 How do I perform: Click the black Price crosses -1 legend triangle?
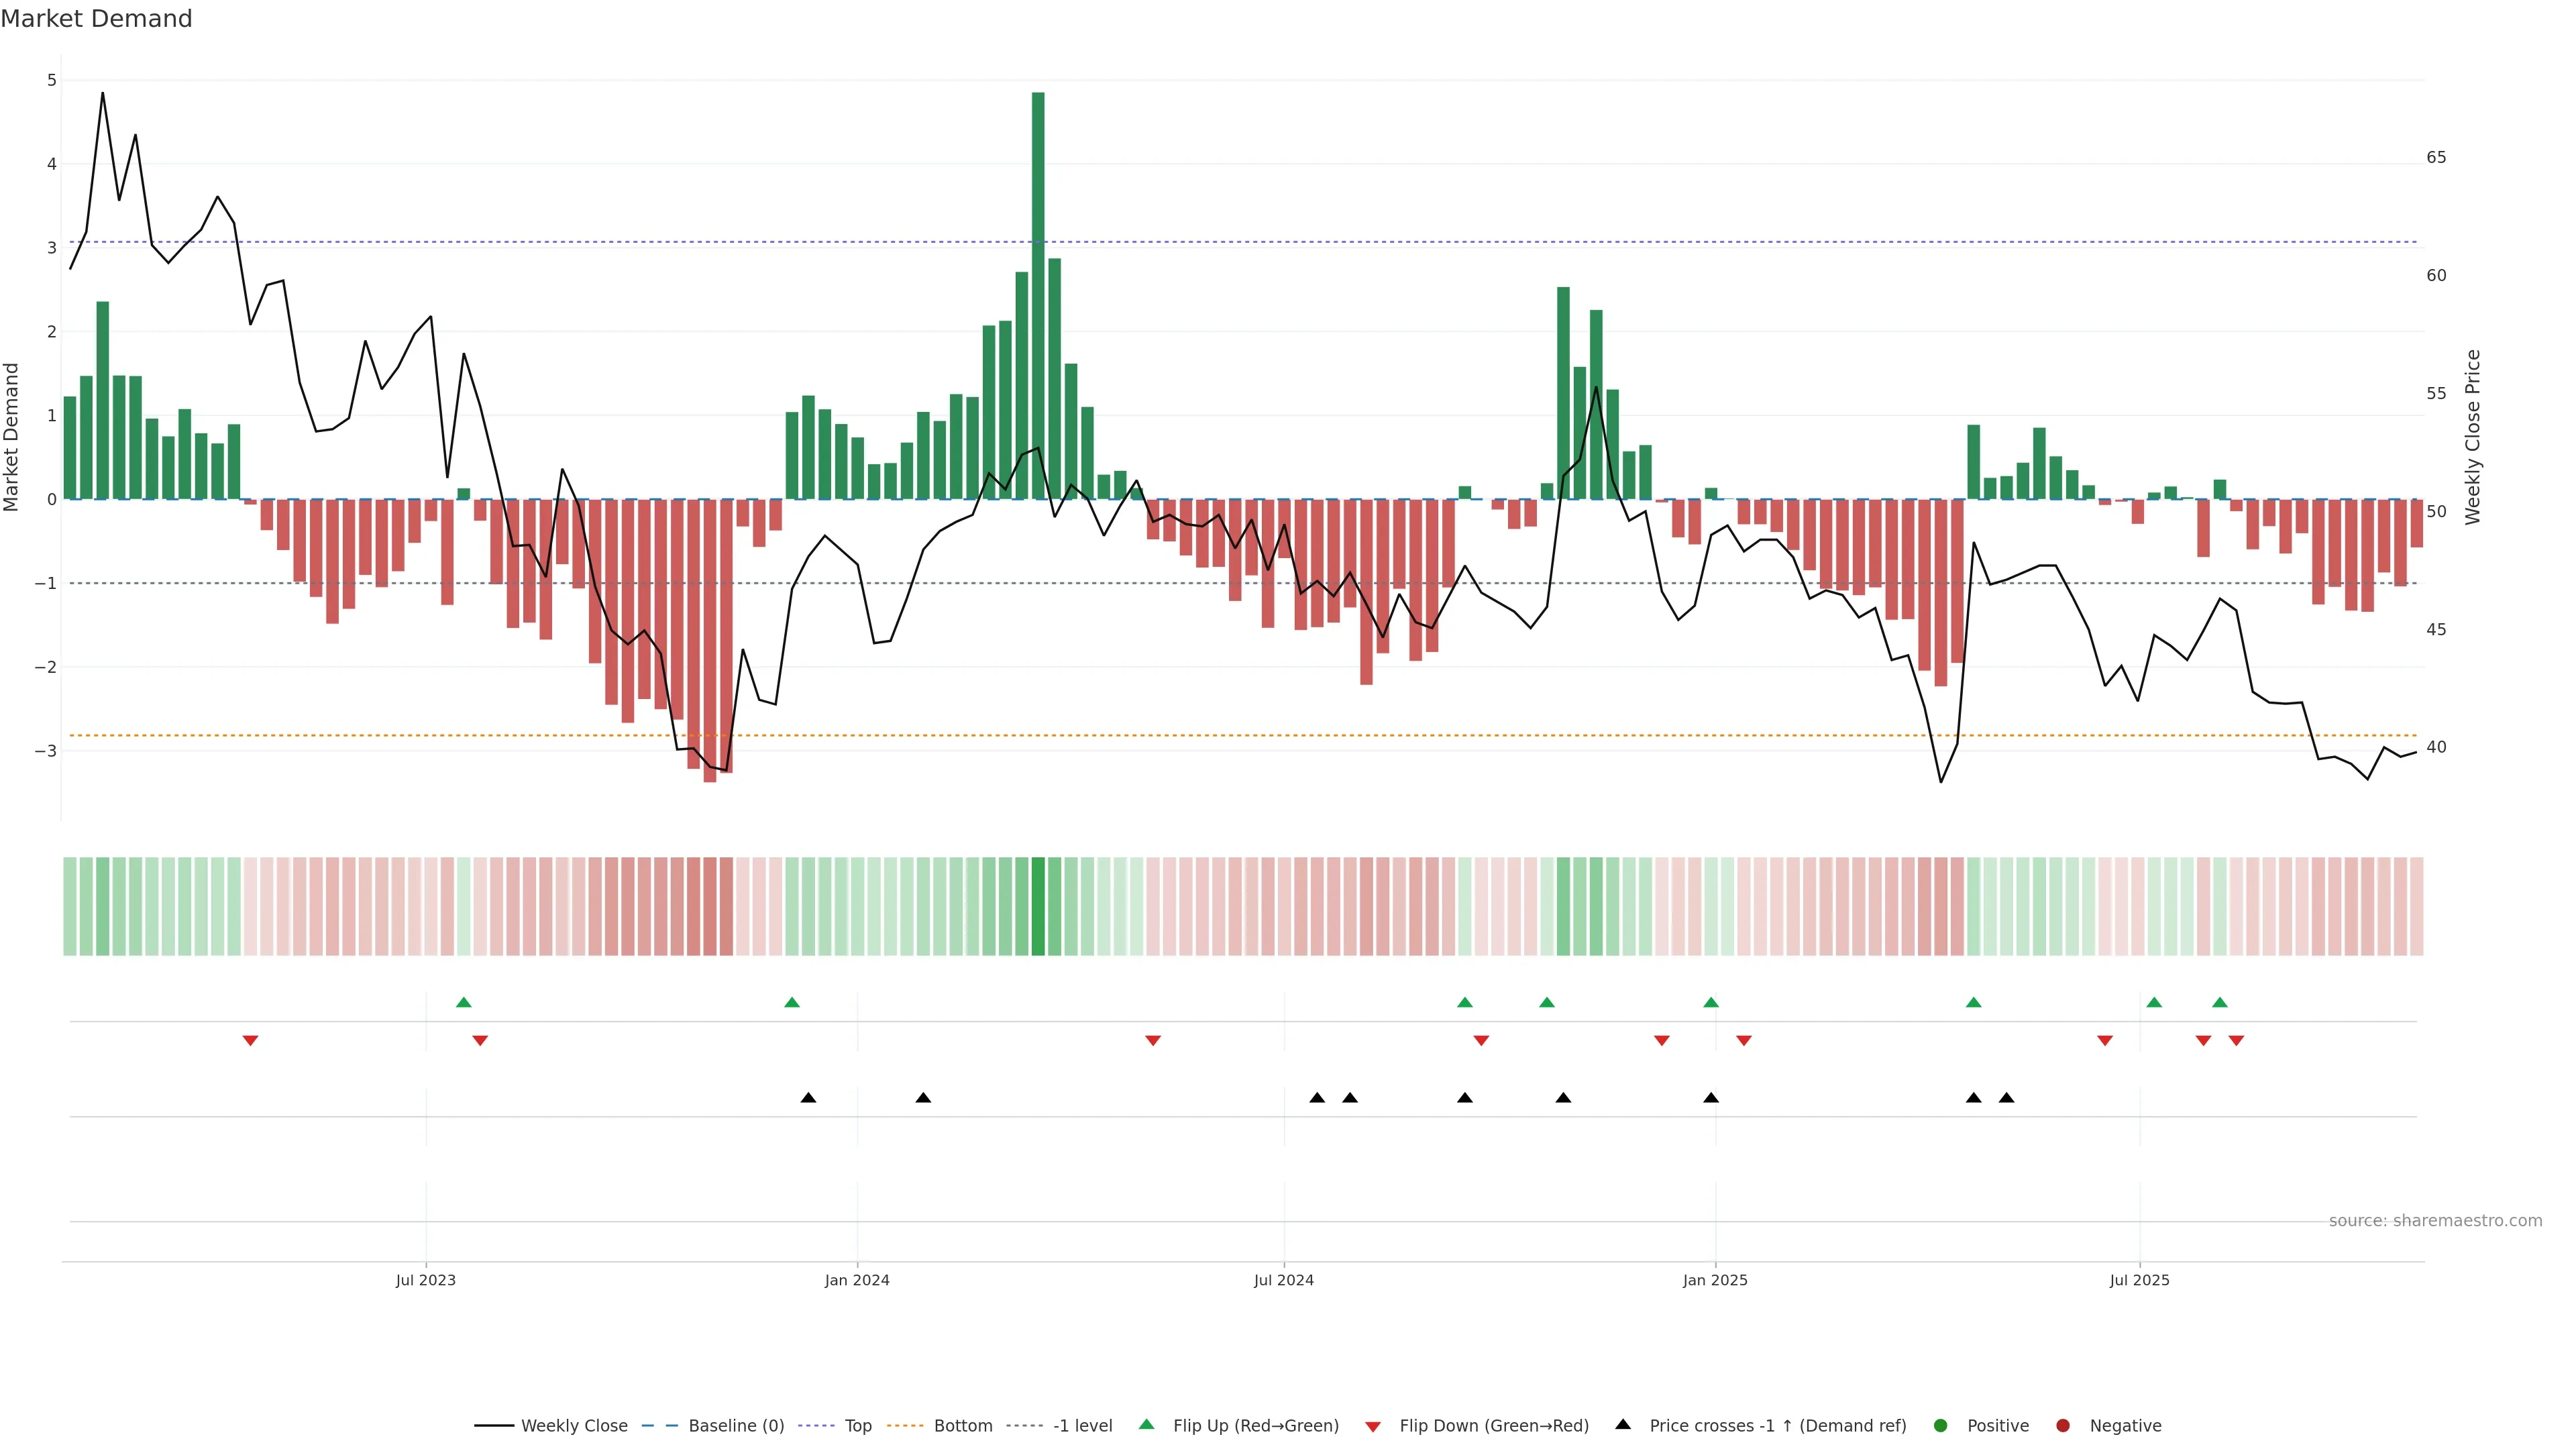tap(1623, 1424)
